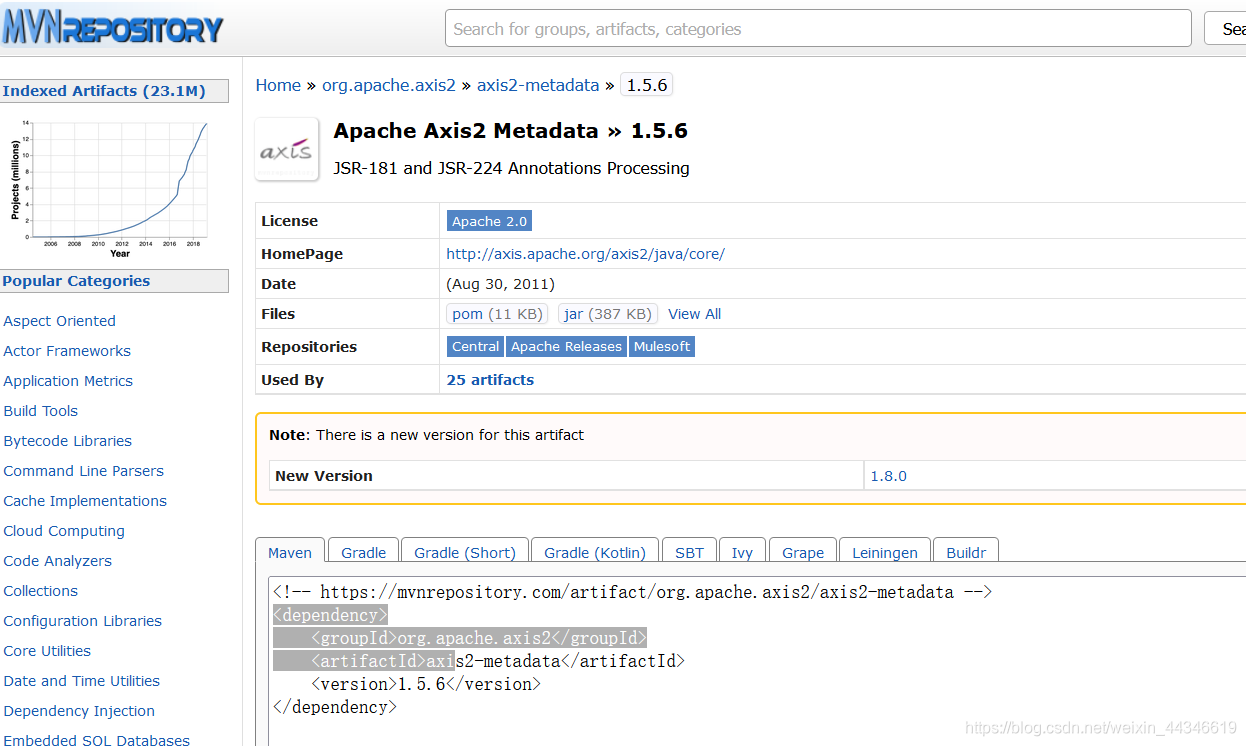
Task: Open Collections category
Action: (x=40, y=591)
